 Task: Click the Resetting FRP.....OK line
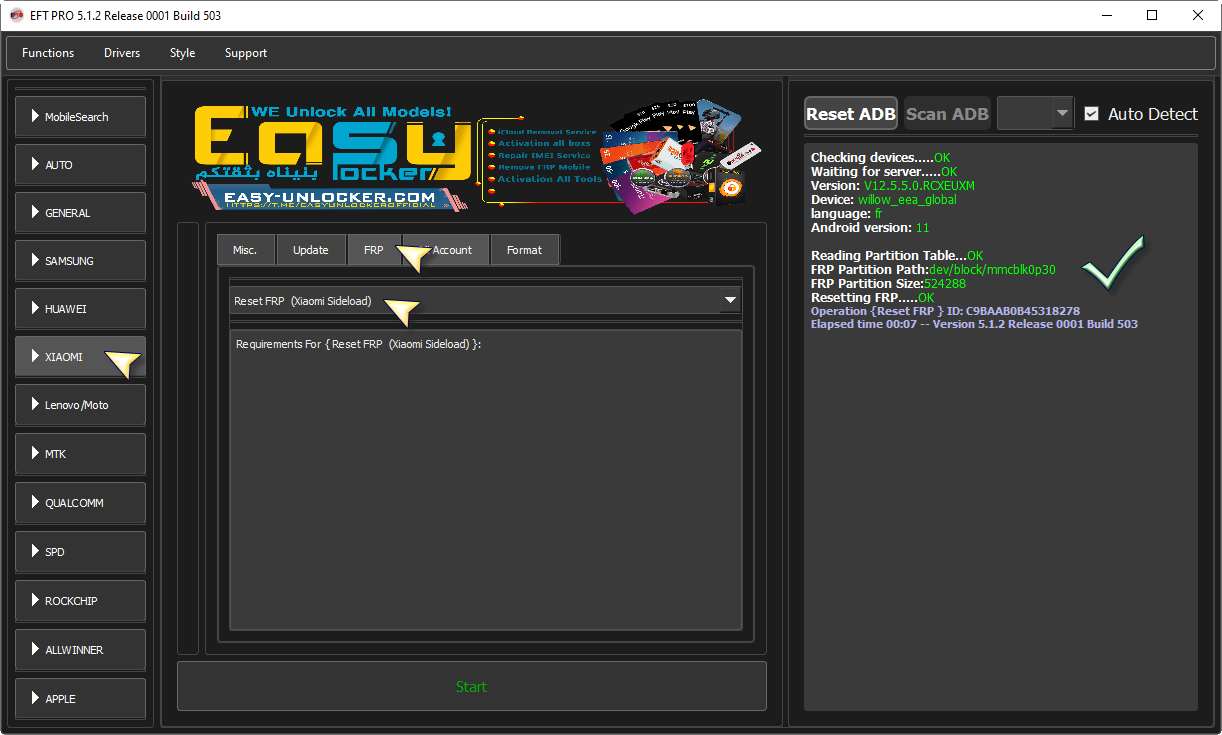tap(873, 298)
